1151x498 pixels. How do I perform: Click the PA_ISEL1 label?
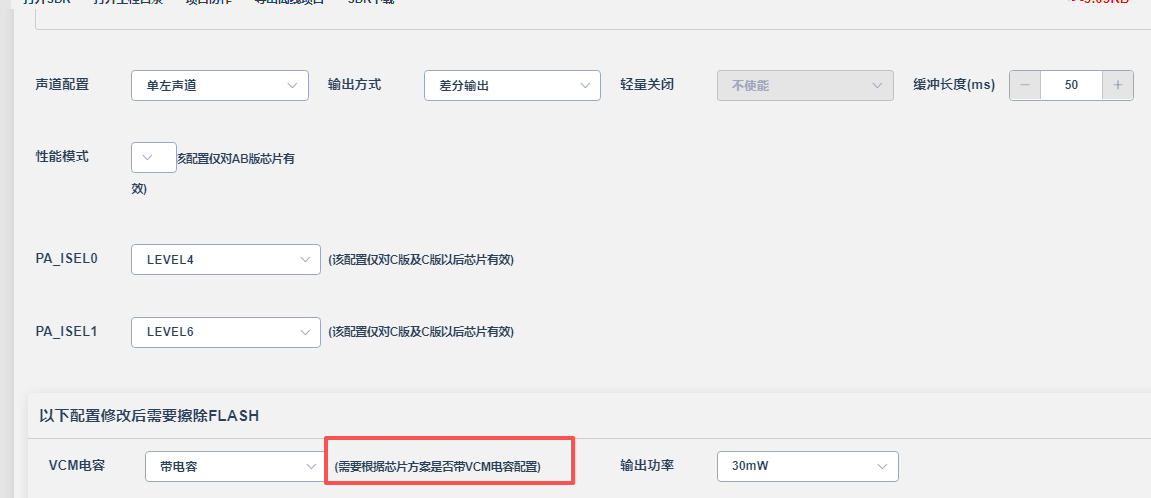[x=67, y=331]
